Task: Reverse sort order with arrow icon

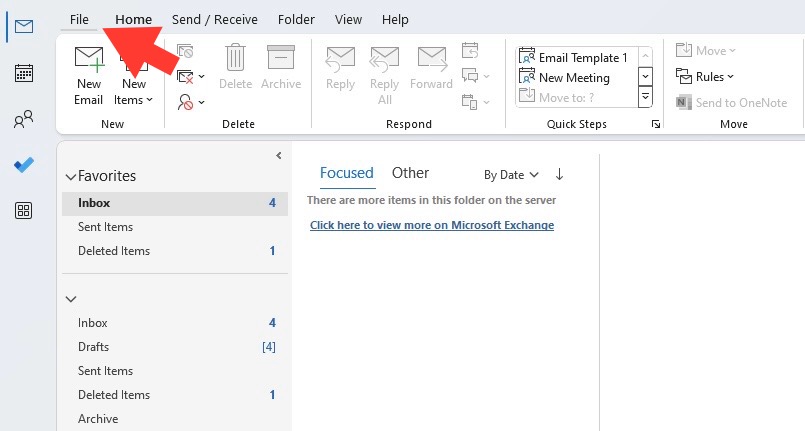Action: pos(560,174)
